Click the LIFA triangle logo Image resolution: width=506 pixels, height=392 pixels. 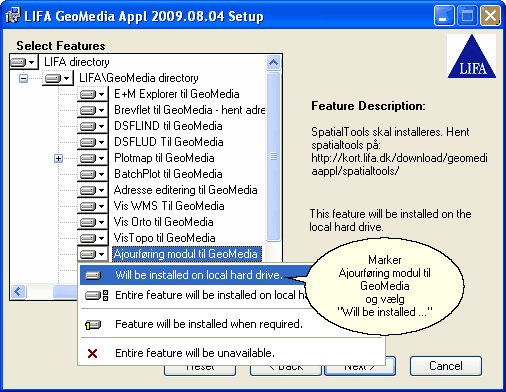(x=471, y=56)
